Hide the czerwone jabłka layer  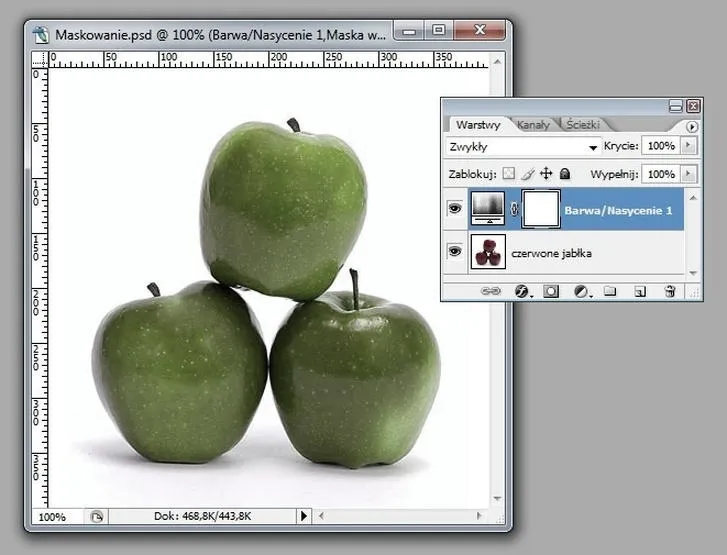tap(455, 251)
